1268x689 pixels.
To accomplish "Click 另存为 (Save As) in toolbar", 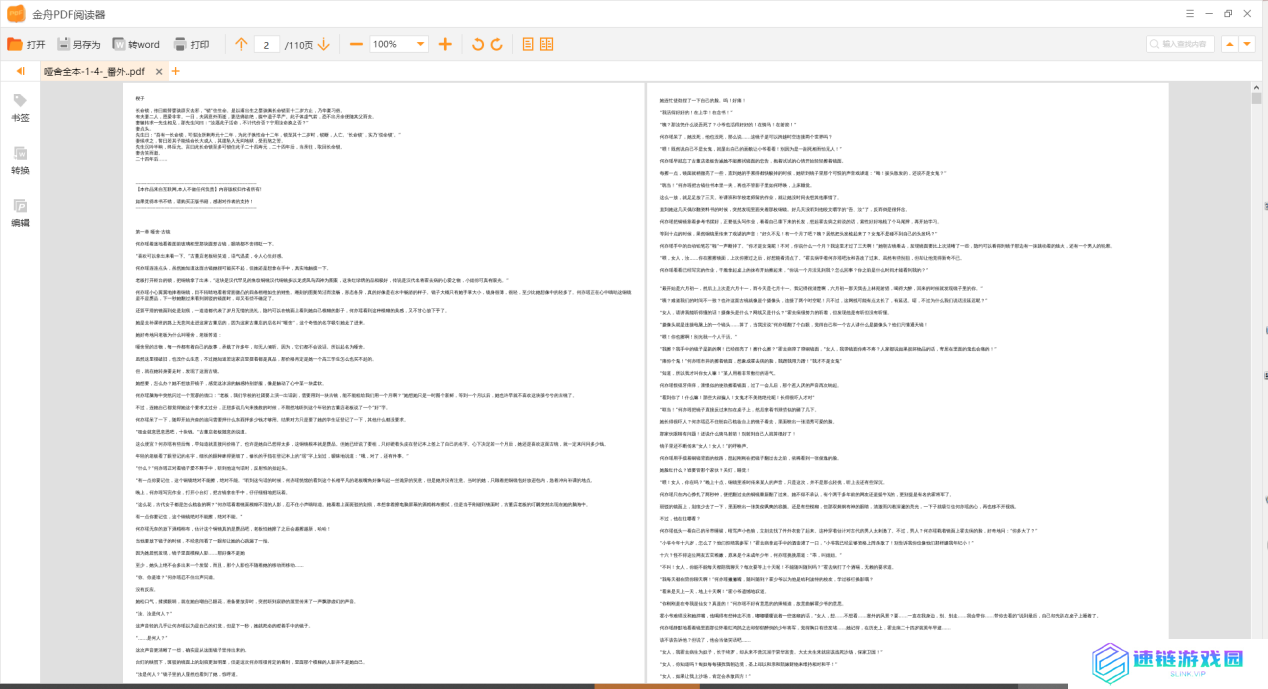I will [x=79, y=44].
